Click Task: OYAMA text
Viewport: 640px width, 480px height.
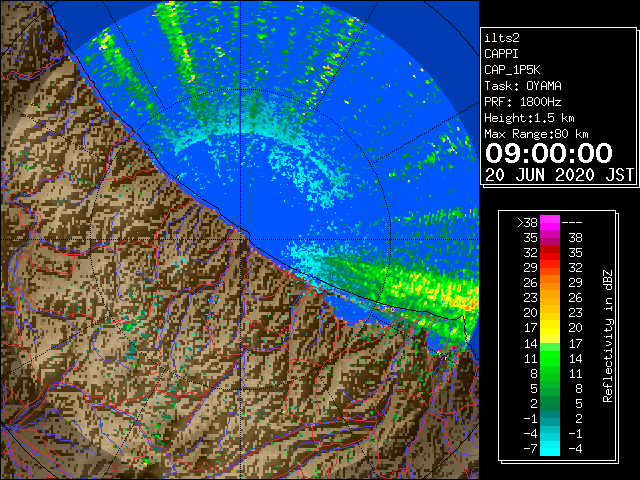pyautogui.click(x=523, y=86)
